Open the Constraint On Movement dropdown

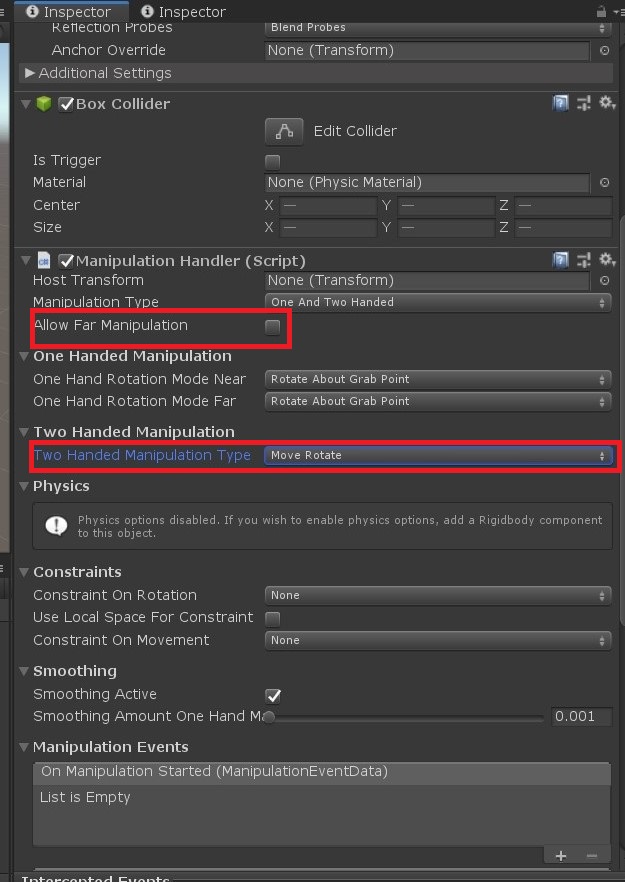pos(438,640)
